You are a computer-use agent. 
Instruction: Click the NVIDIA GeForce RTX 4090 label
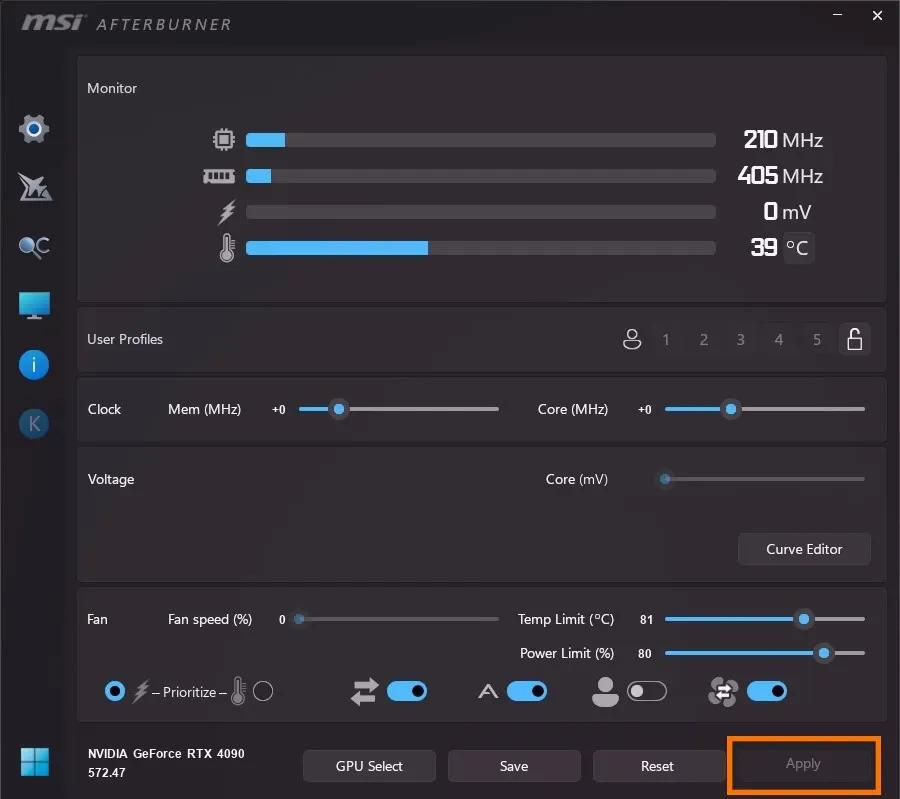point(166,753)
